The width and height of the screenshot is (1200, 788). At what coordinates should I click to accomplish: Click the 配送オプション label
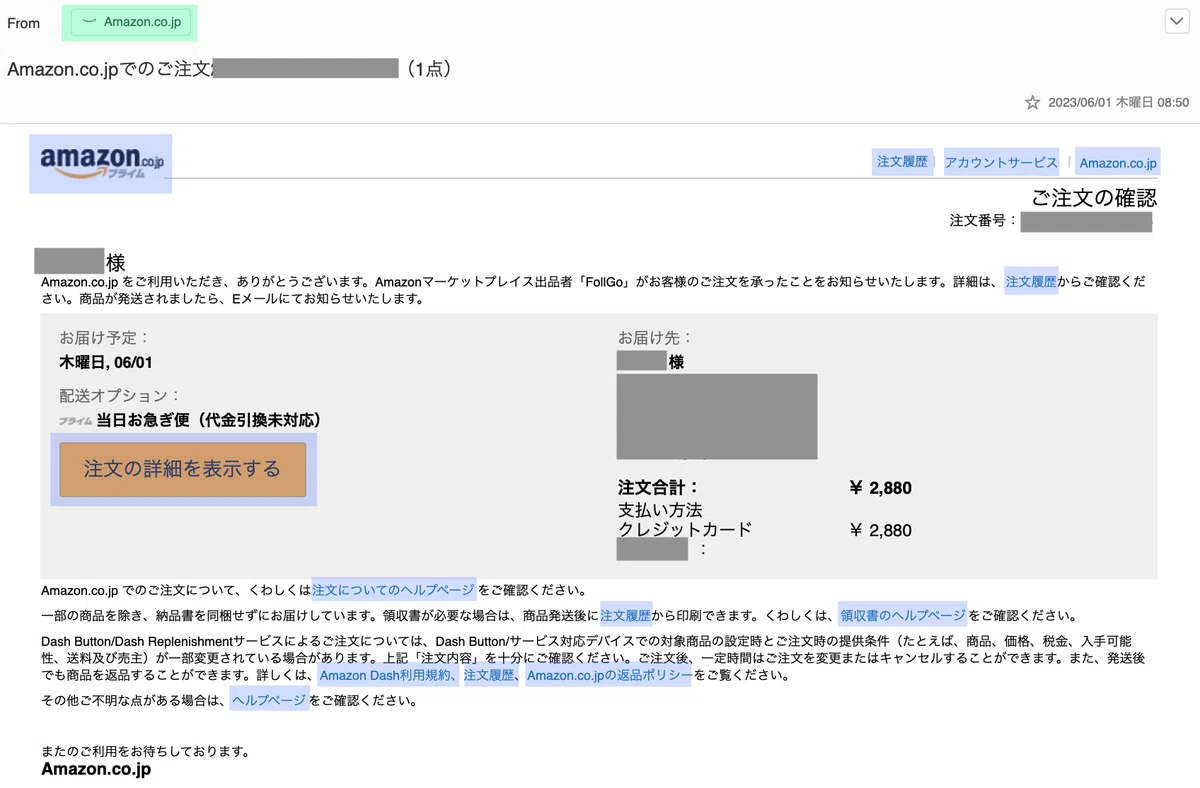pyautogui.click(x=120, y=396)
